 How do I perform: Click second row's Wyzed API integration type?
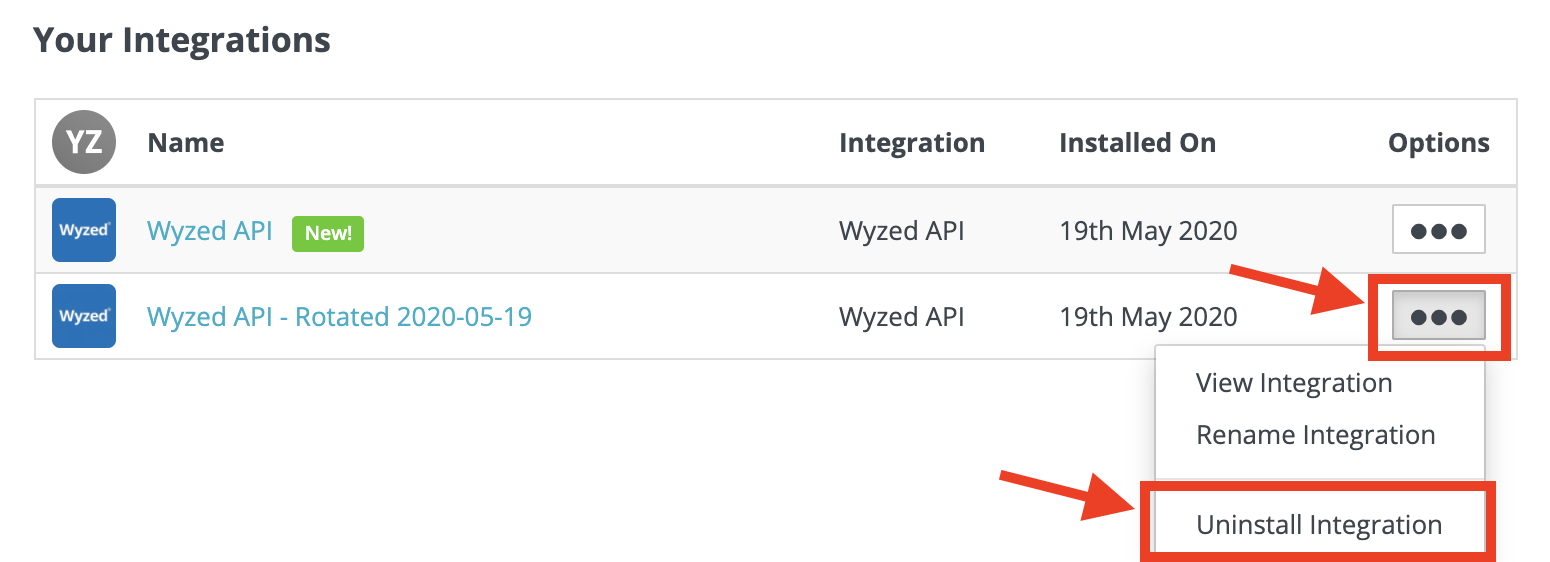click(901, 317)
